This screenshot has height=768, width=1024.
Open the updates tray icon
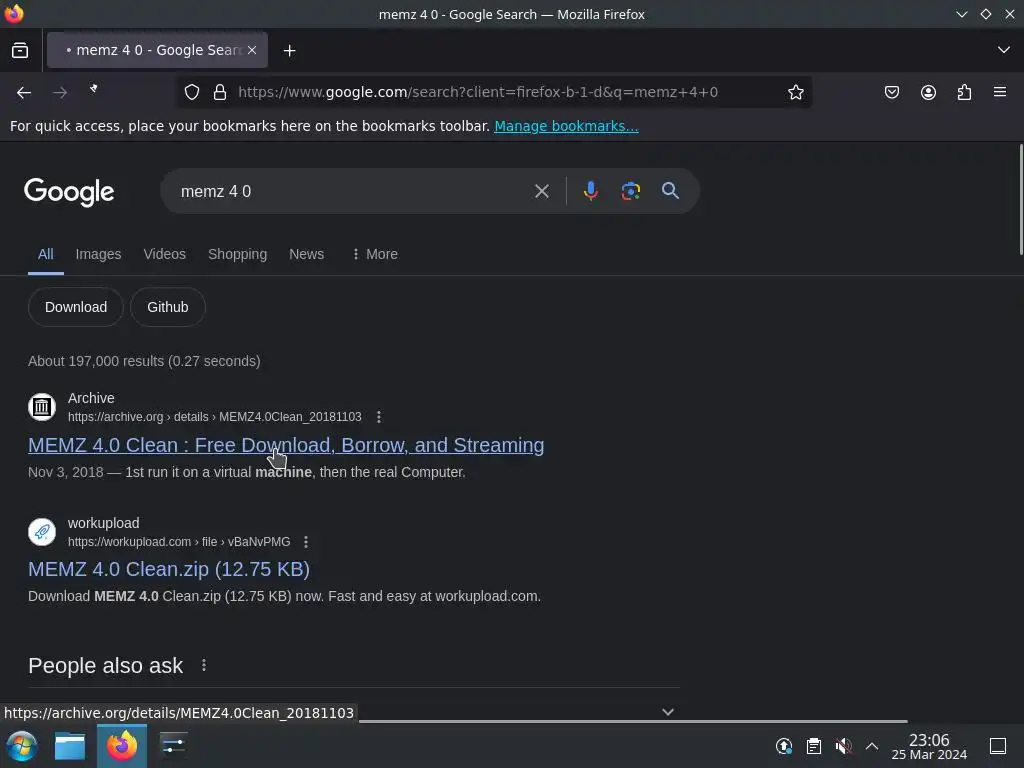pos(784,746)
